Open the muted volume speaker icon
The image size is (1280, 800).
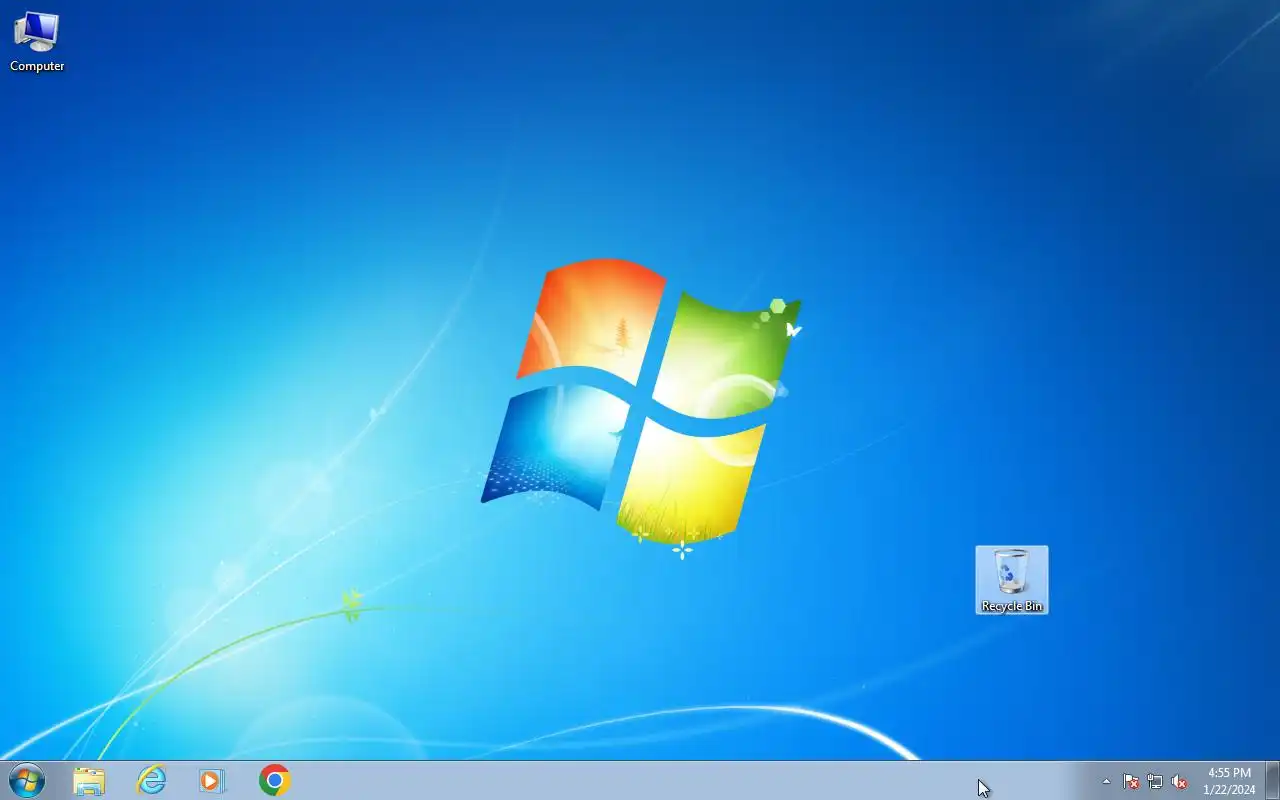coord(1180,782)
